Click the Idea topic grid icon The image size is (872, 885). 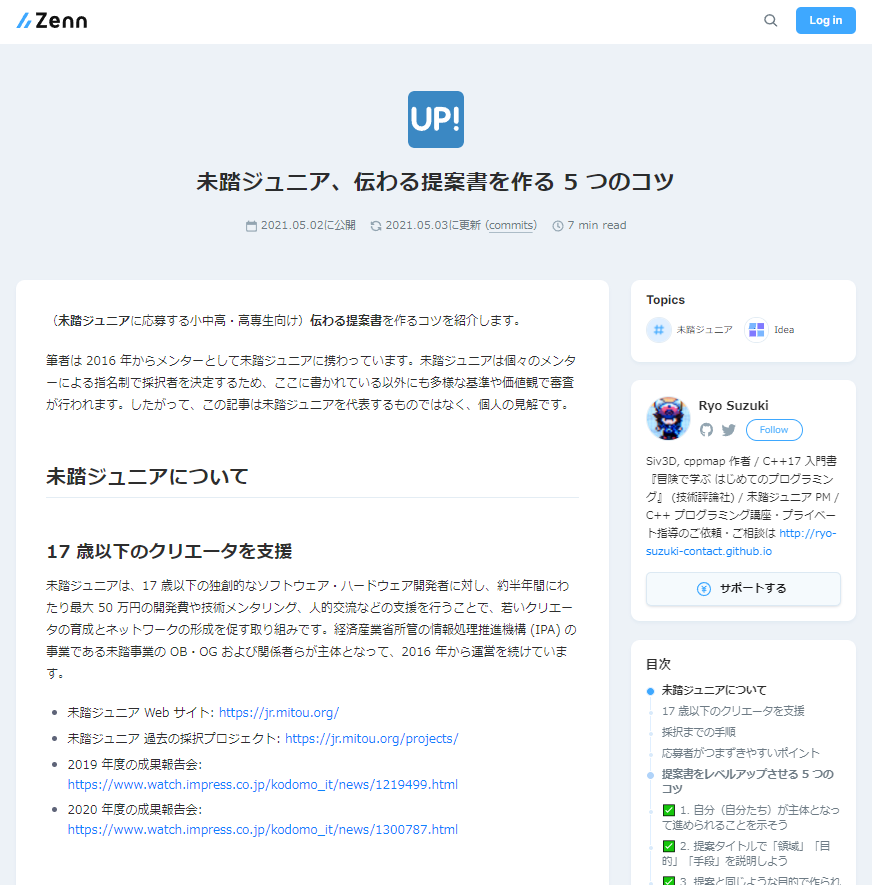(756, 330)
